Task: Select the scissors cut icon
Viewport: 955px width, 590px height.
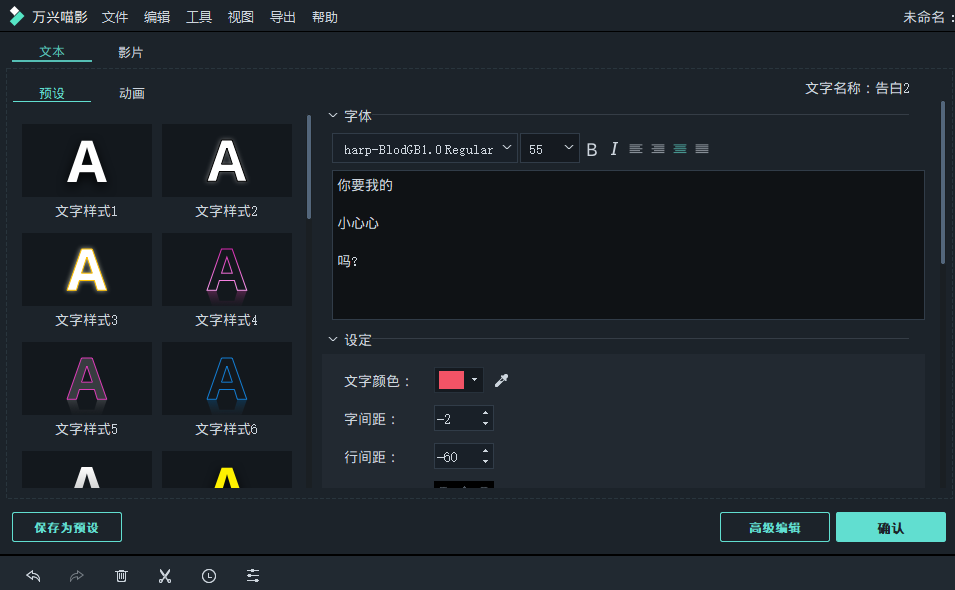Action: 165,575
